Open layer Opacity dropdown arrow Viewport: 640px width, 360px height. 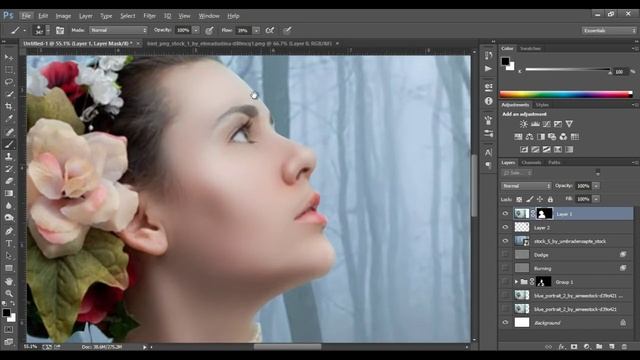(596, 186)
